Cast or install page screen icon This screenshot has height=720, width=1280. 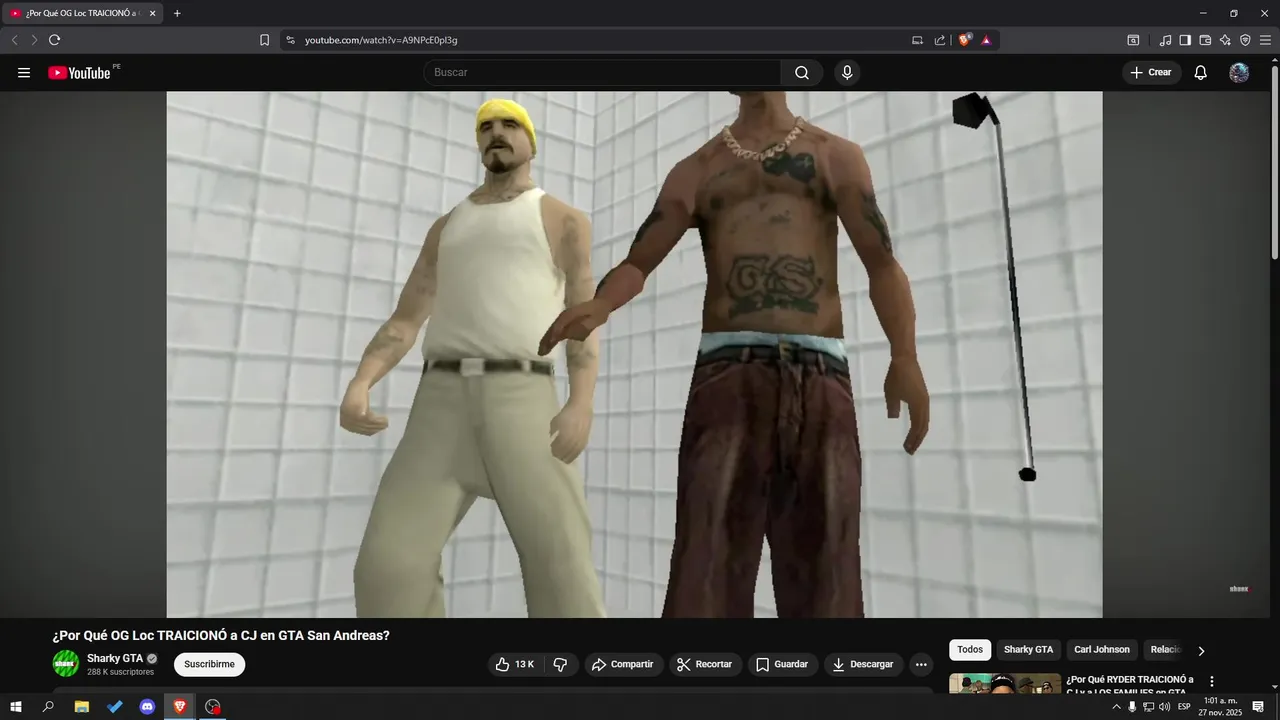coord(917,40)
